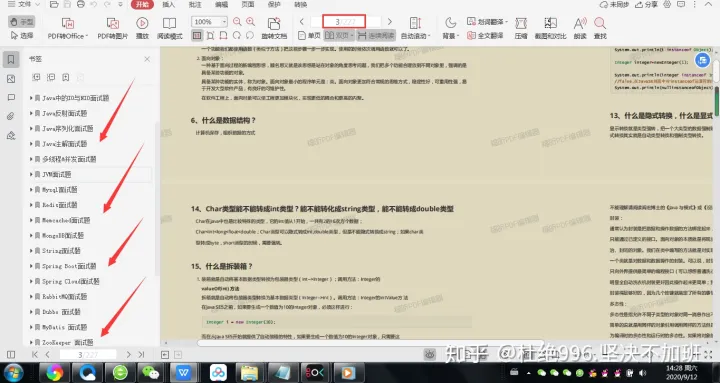720x383 pixels.
Task: Open 截图和对比 screenshot and compare tool
Action: (550, 28)
